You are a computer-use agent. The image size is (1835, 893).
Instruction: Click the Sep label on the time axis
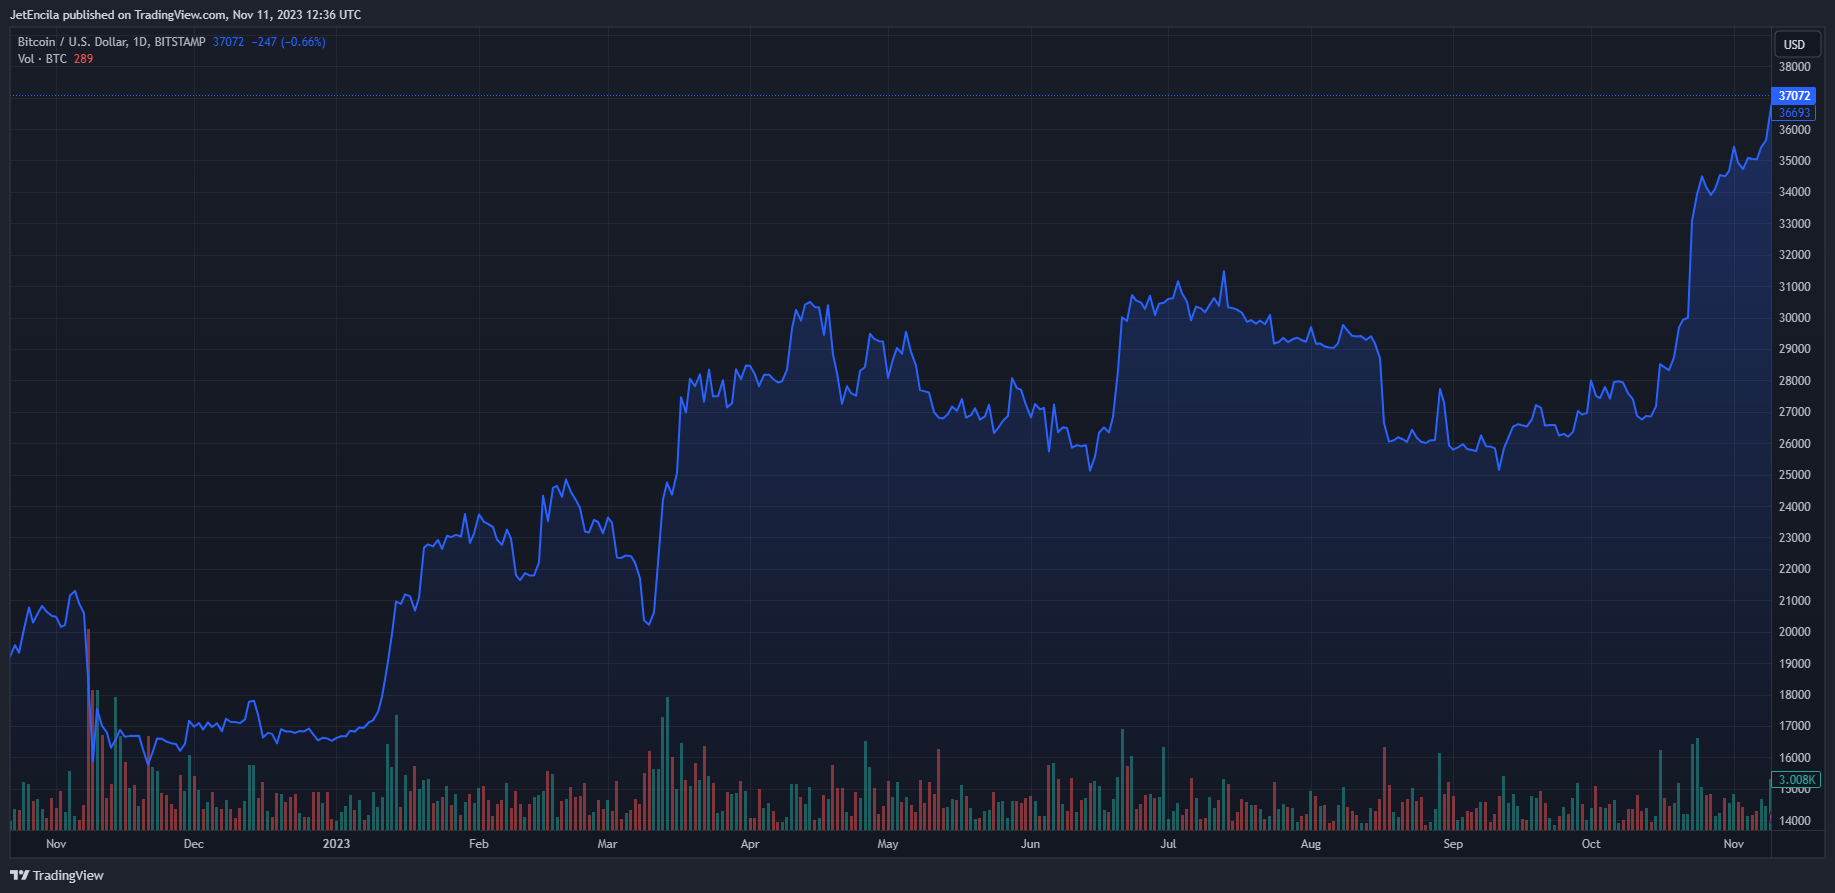(1453, 844)
